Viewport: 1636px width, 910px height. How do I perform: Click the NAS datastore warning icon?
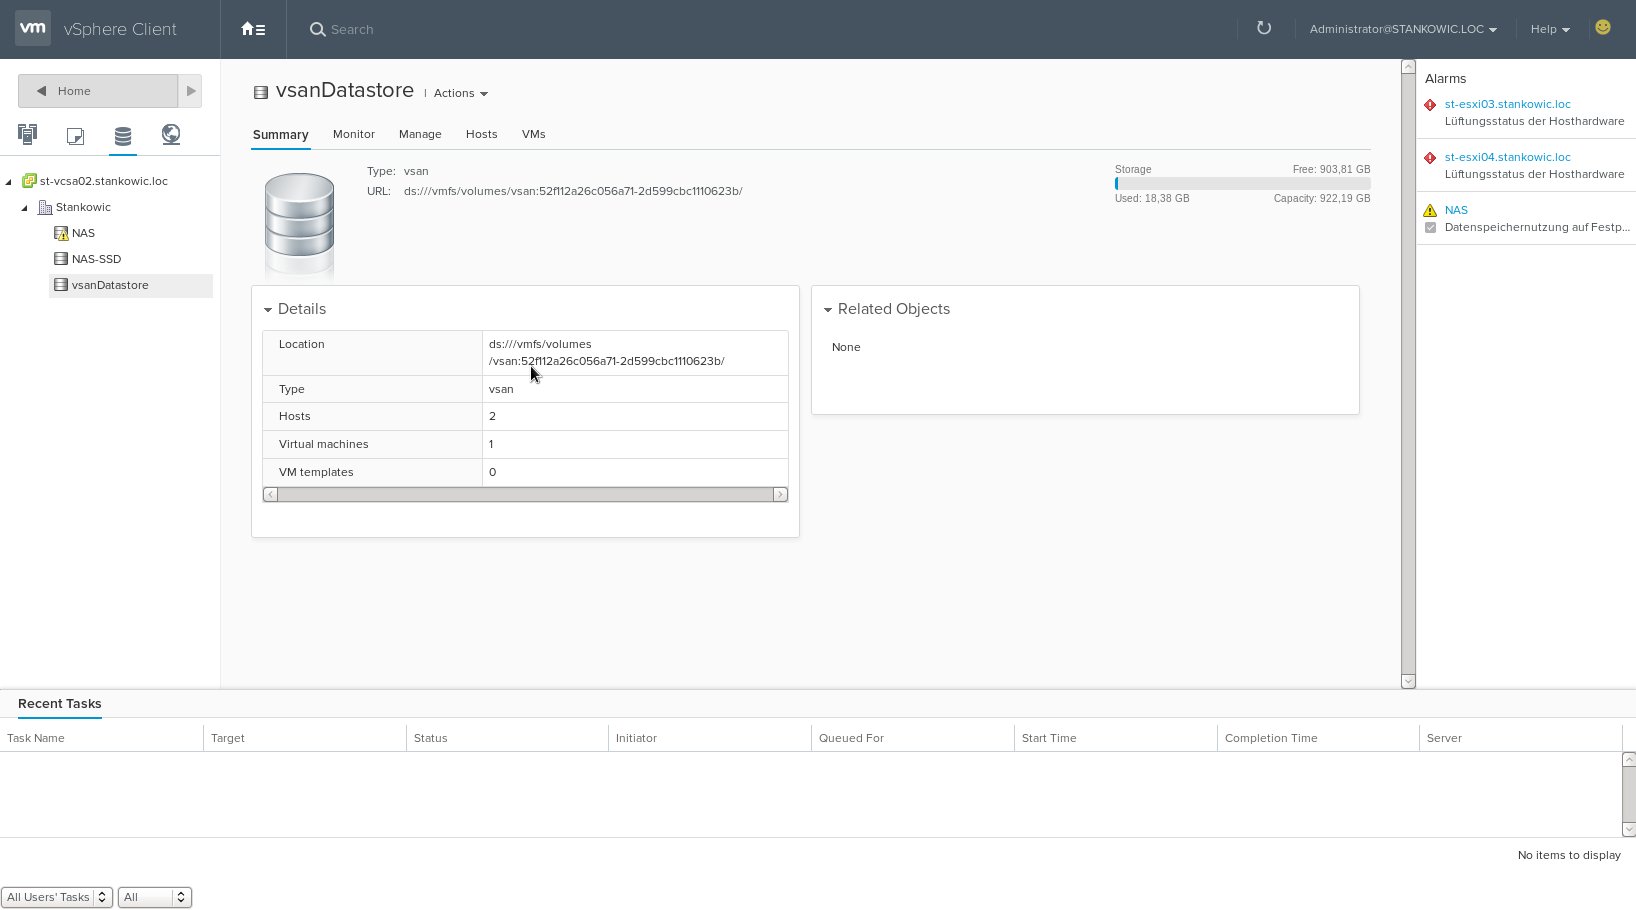click(x=61, y=233)
